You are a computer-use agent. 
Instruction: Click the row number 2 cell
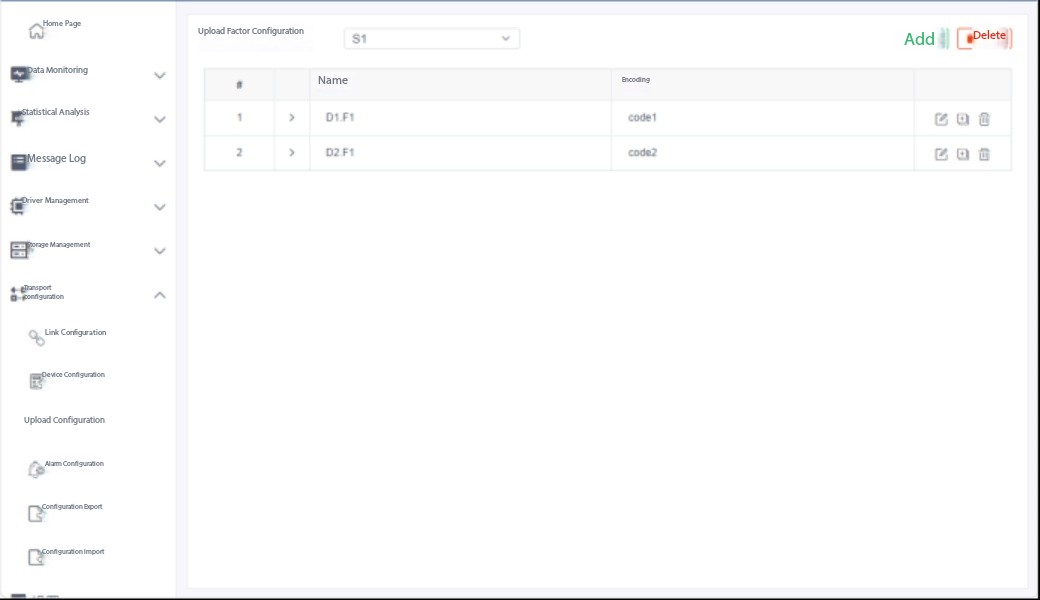click(x=239, y=152)
